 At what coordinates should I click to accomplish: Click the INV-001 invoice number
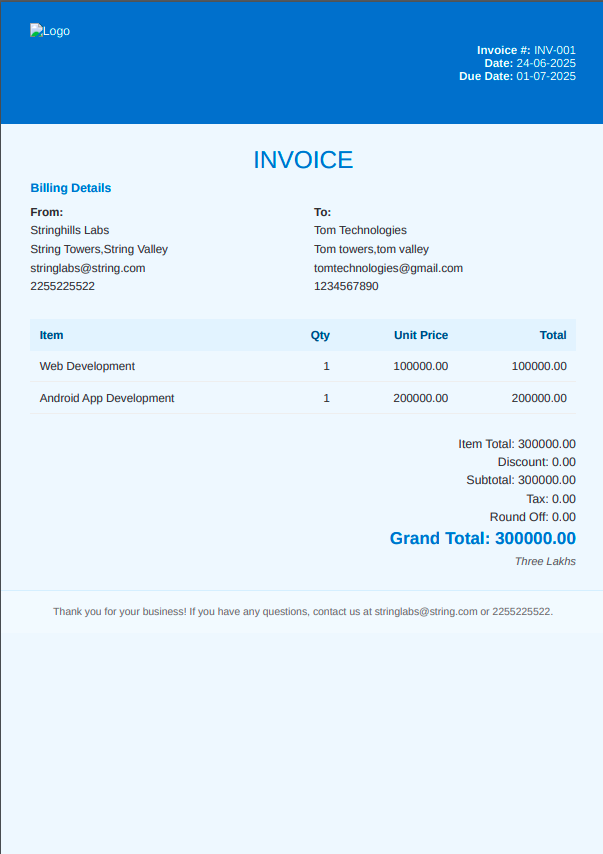click(x=554, y=50)
